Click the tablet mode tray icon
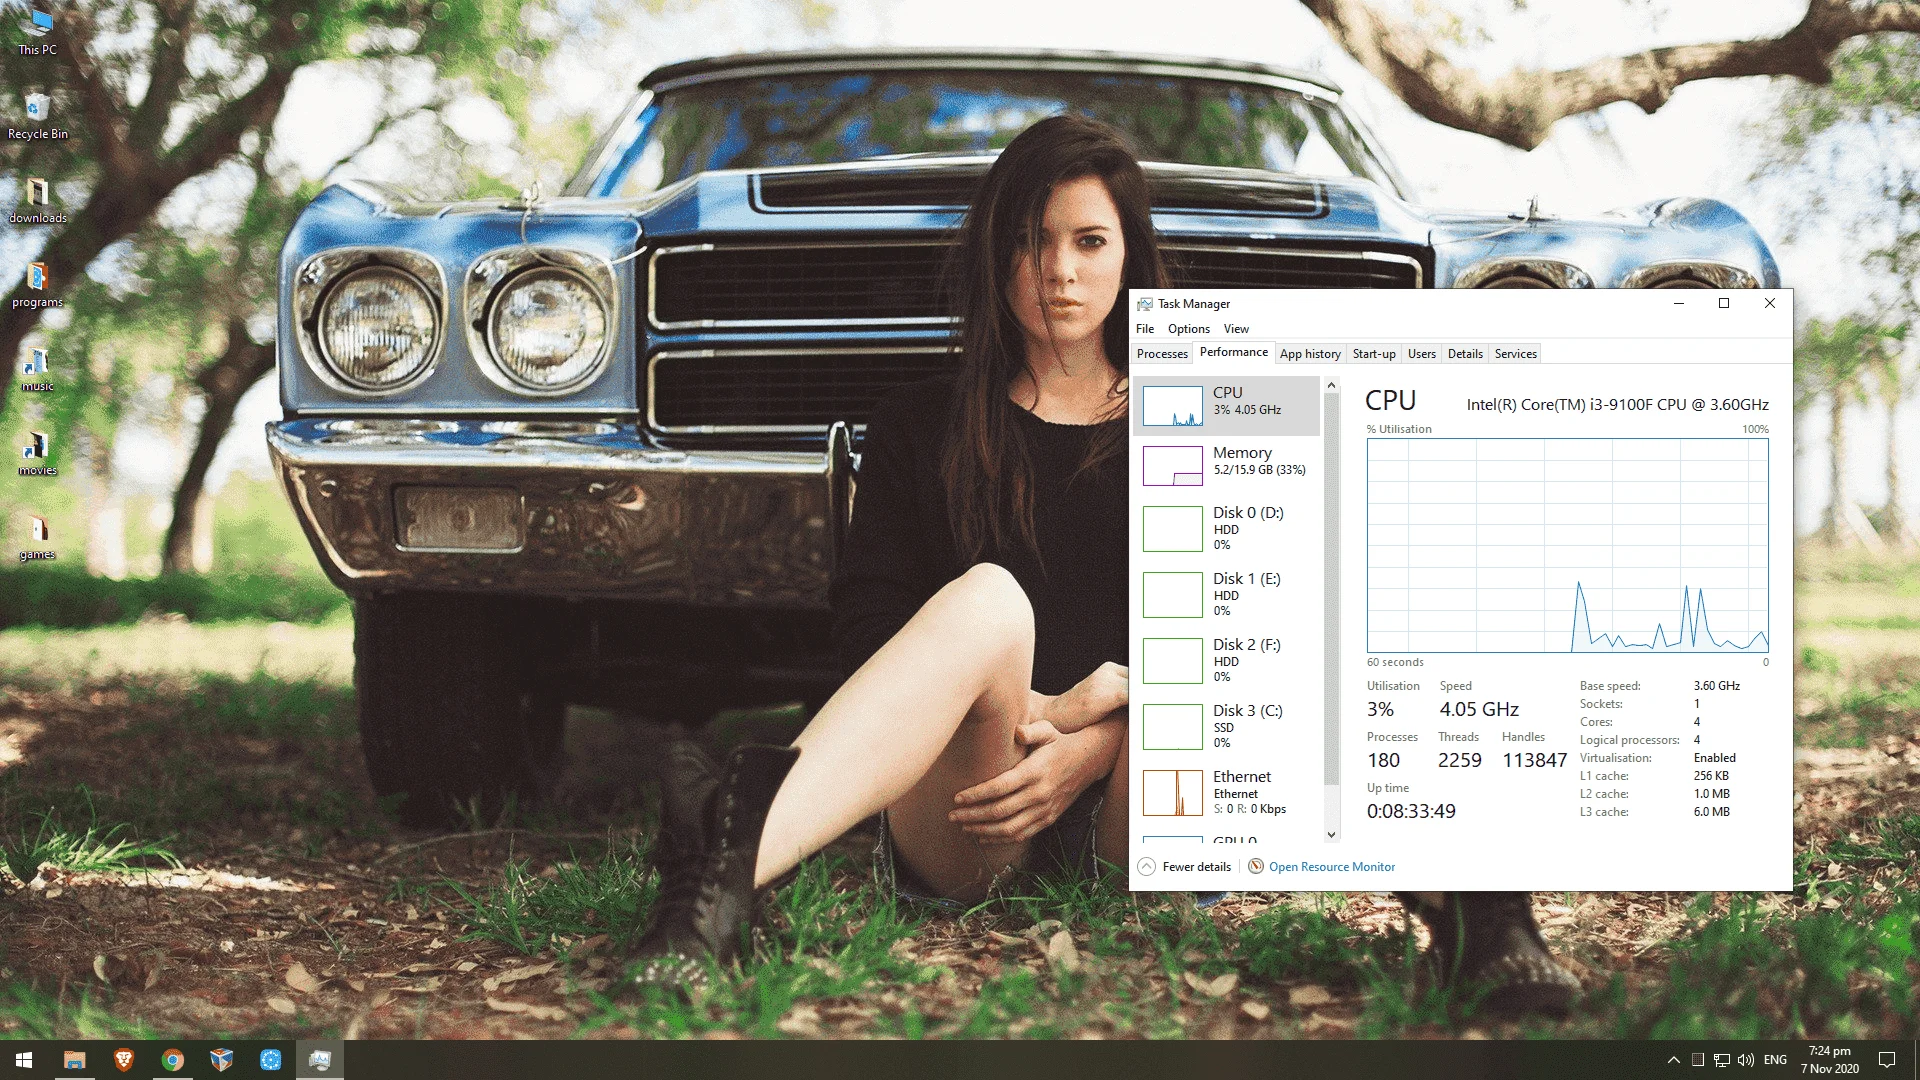The image size is (1920, 1080). 1697,1060
